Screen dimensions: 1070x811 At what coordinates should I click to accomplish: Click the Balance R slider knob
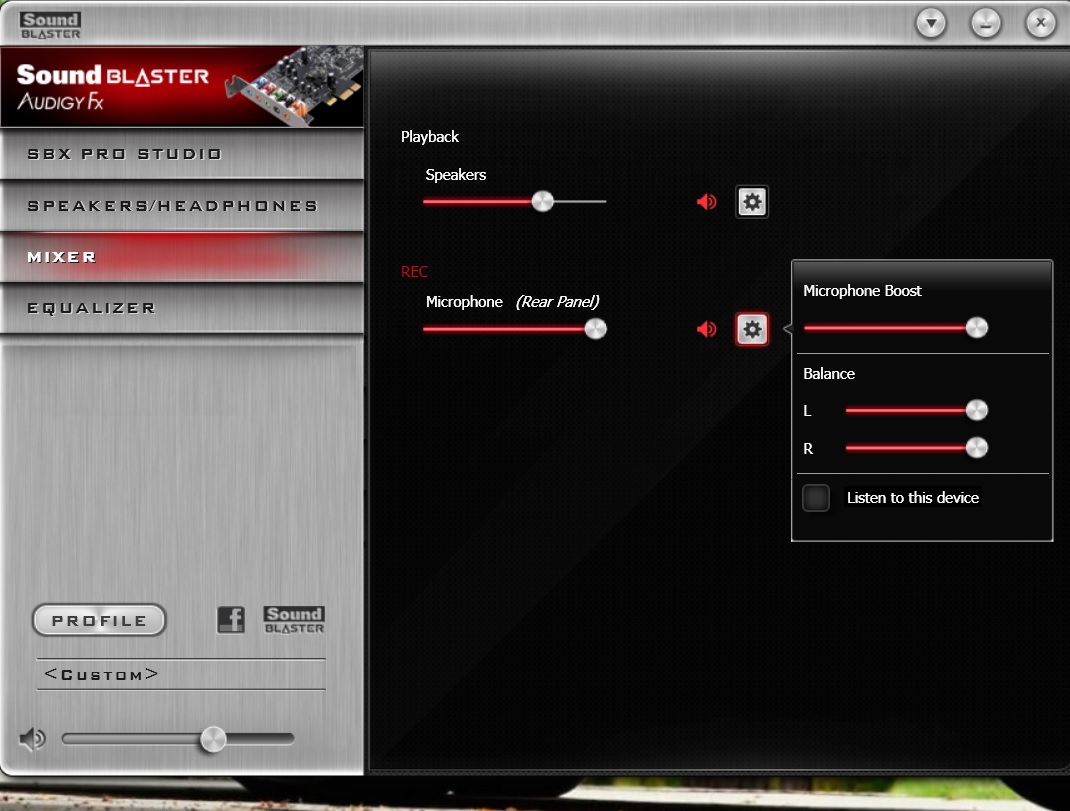coord(977,448)
